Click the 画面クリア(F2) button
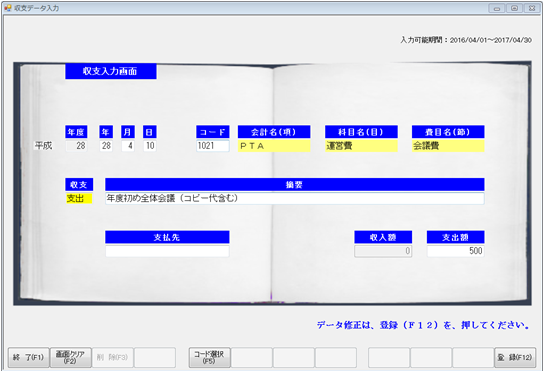This screenshot has width=544, height=372. [x=71, y=357]
